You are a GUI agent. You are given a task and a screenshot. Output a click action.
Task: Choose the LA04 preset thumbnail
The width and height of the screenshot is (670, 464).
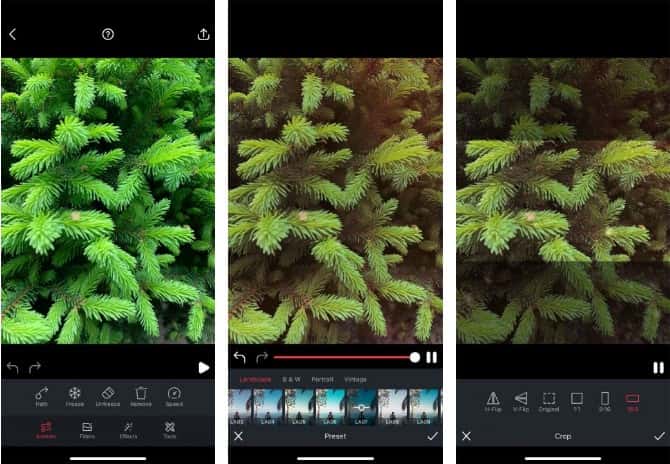click(268, 407)
